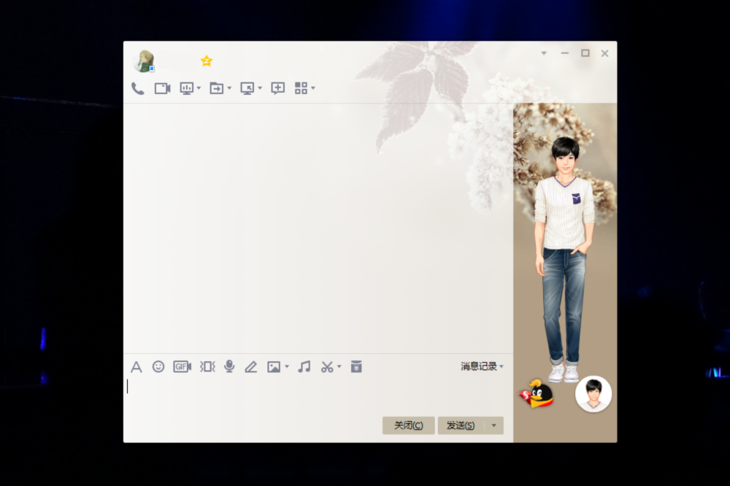Click the create group discussion icon
Image resolution: width=730 pixels, height=486 pixels.
278,88
